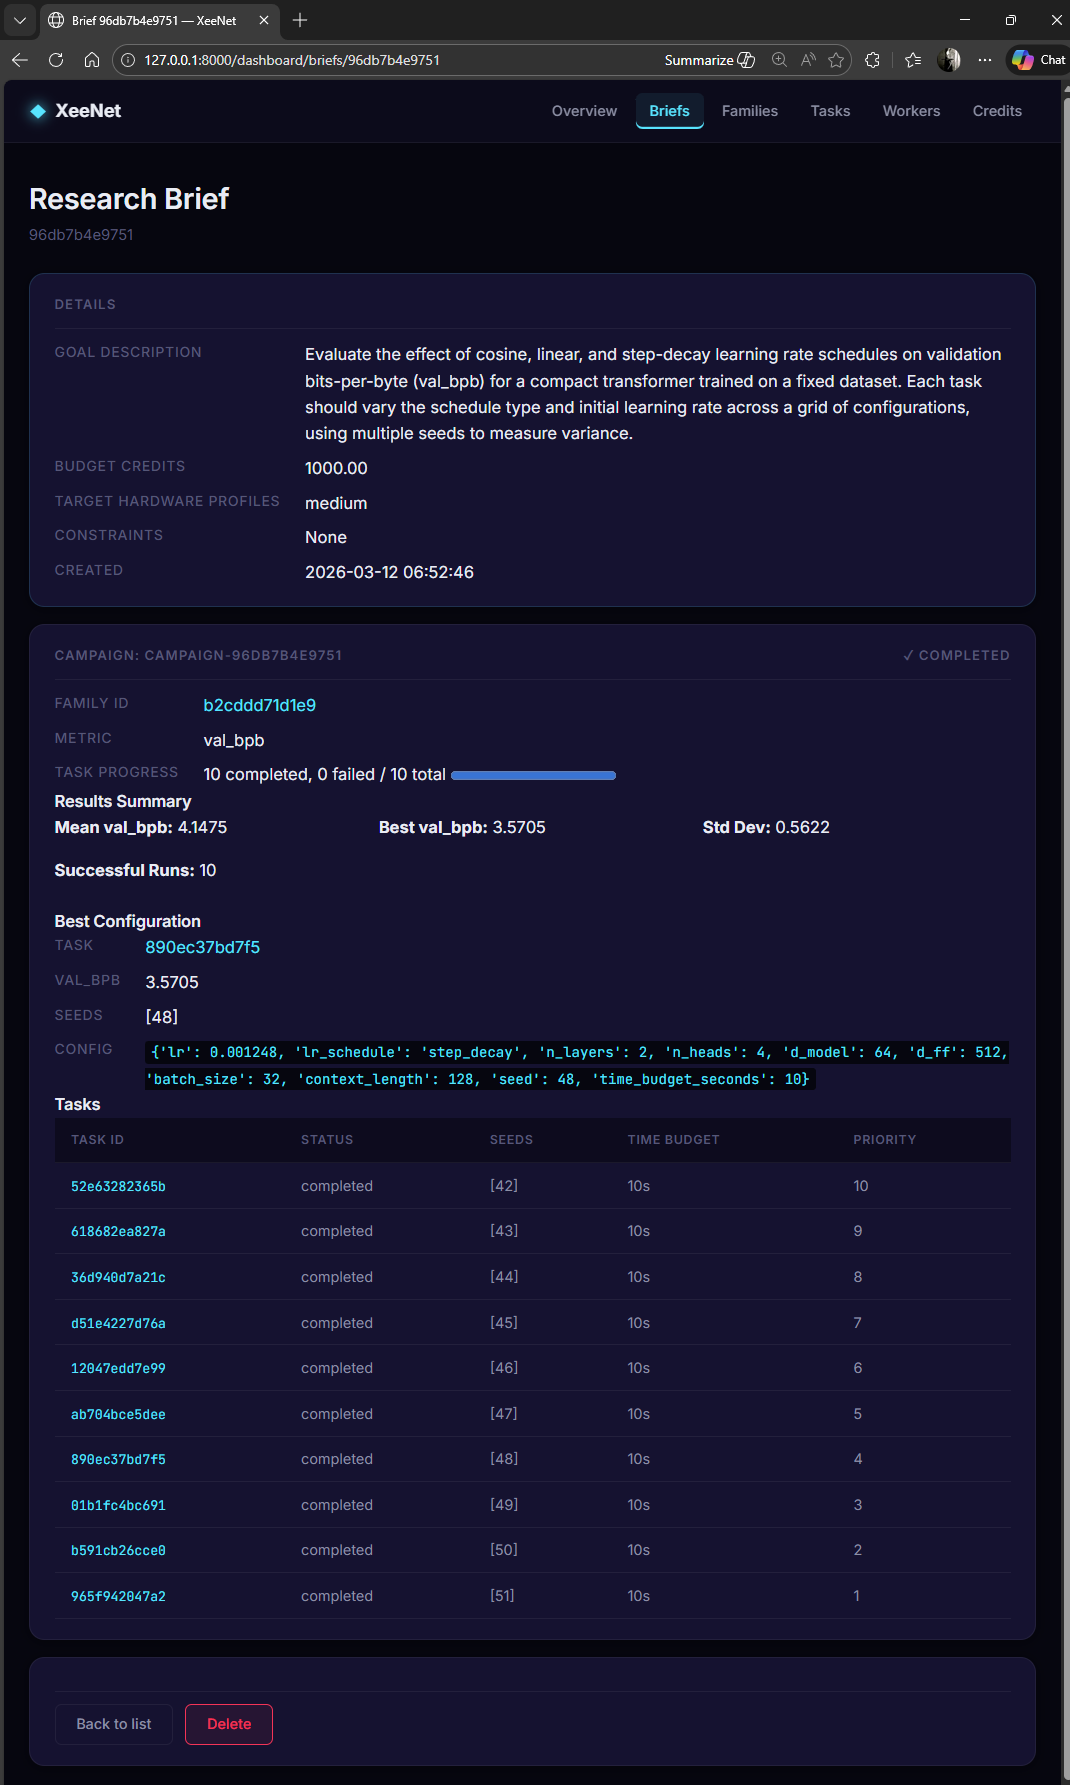Open the Workers page

(x=911, y=111)
